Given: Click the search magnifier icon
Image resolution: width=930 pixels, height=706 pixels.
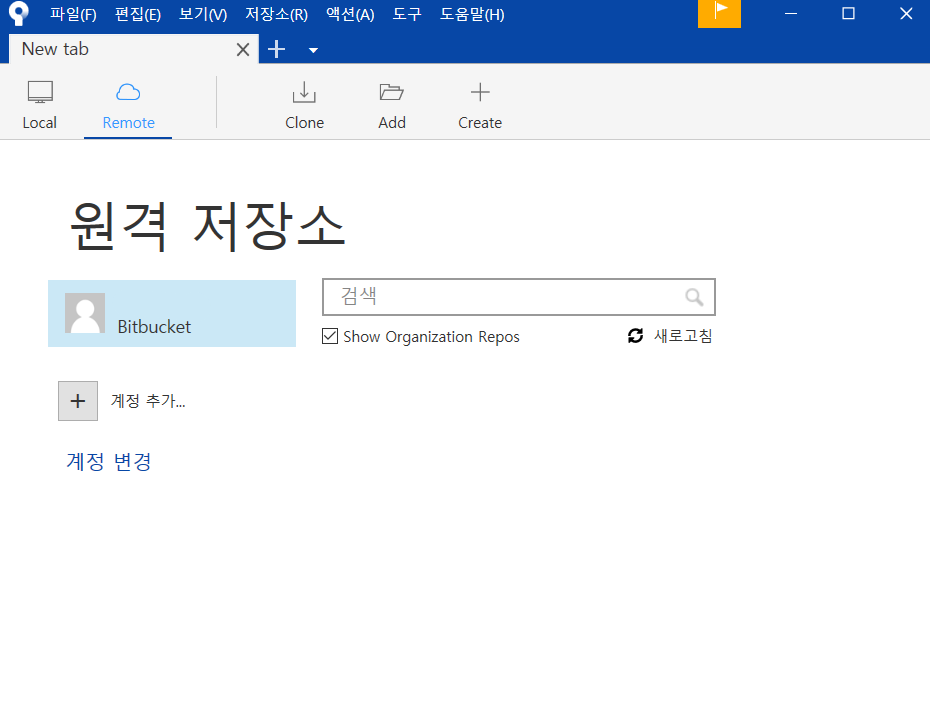Looking at the screenshot, I should 694,297.
